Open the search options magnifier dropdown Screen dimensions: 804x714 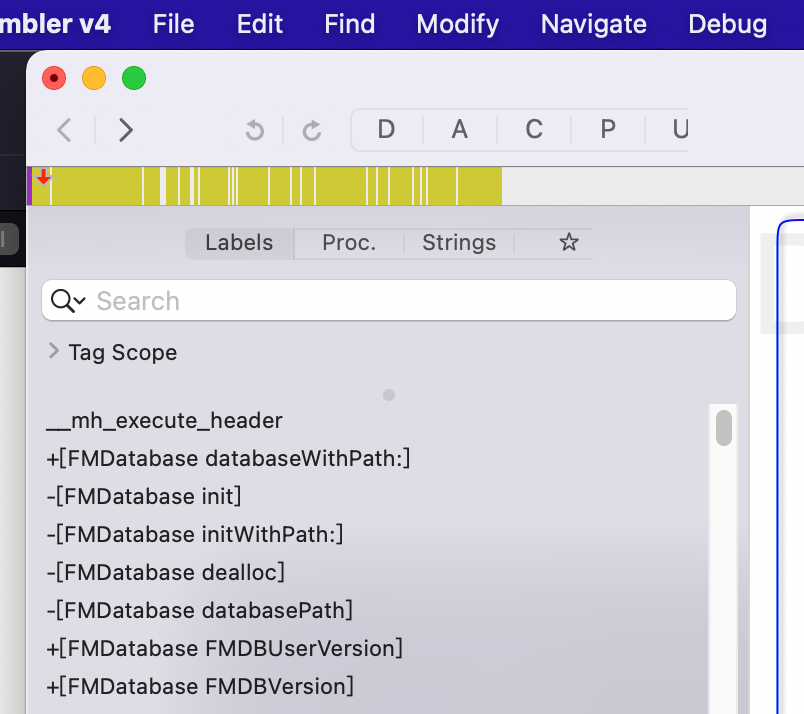pyautogui.click(x=68, y=301)
